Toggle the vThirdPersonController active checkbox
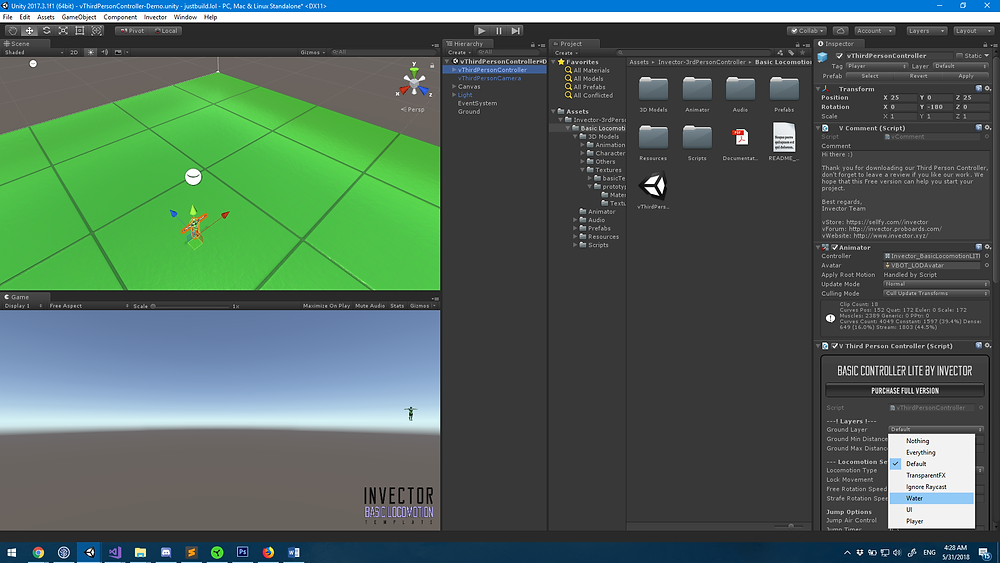 tap(839, 55)
